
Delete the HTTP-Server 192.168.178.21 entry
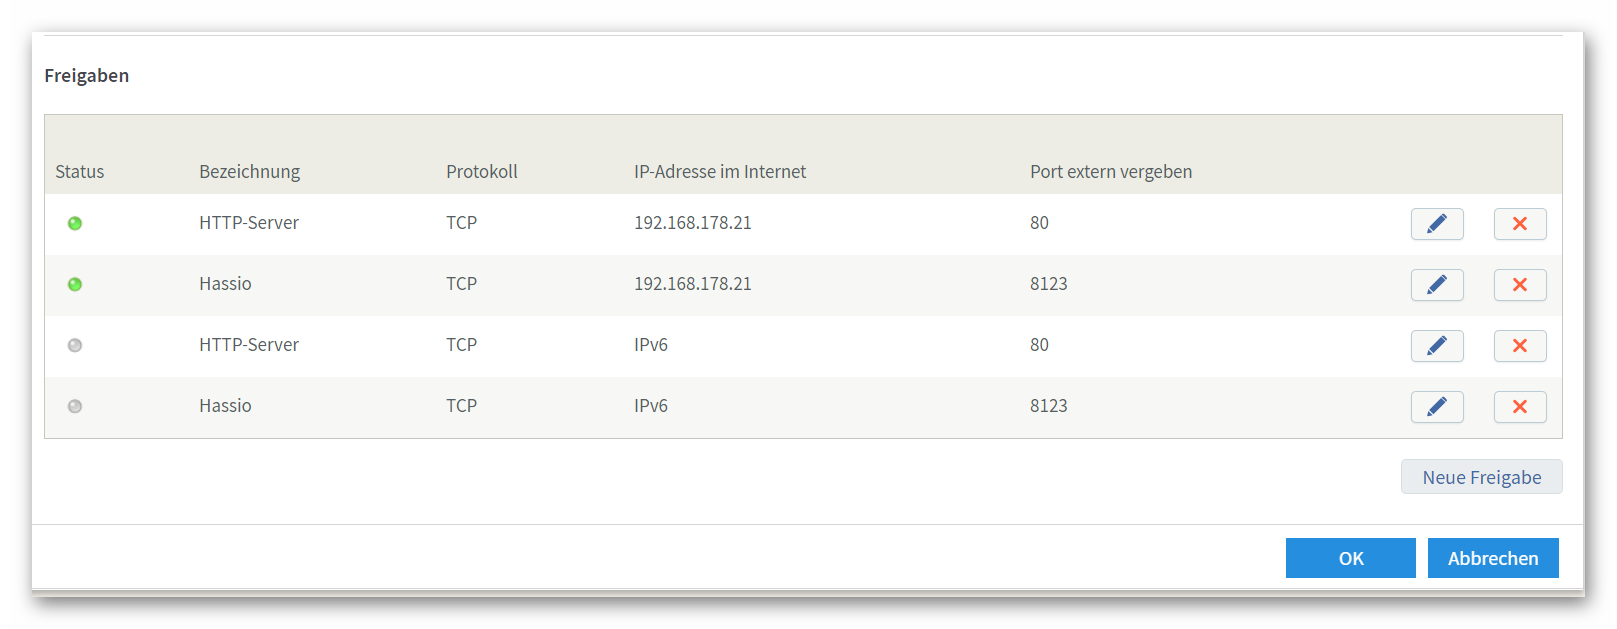tap(1520, 224)
